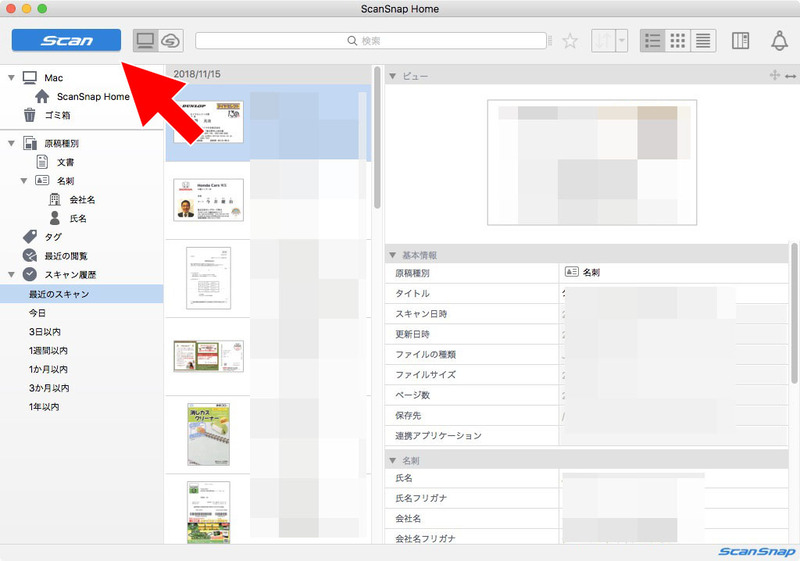Open the sort options dropdown arrow
The image size is (800, 561).
click(622, 41)
